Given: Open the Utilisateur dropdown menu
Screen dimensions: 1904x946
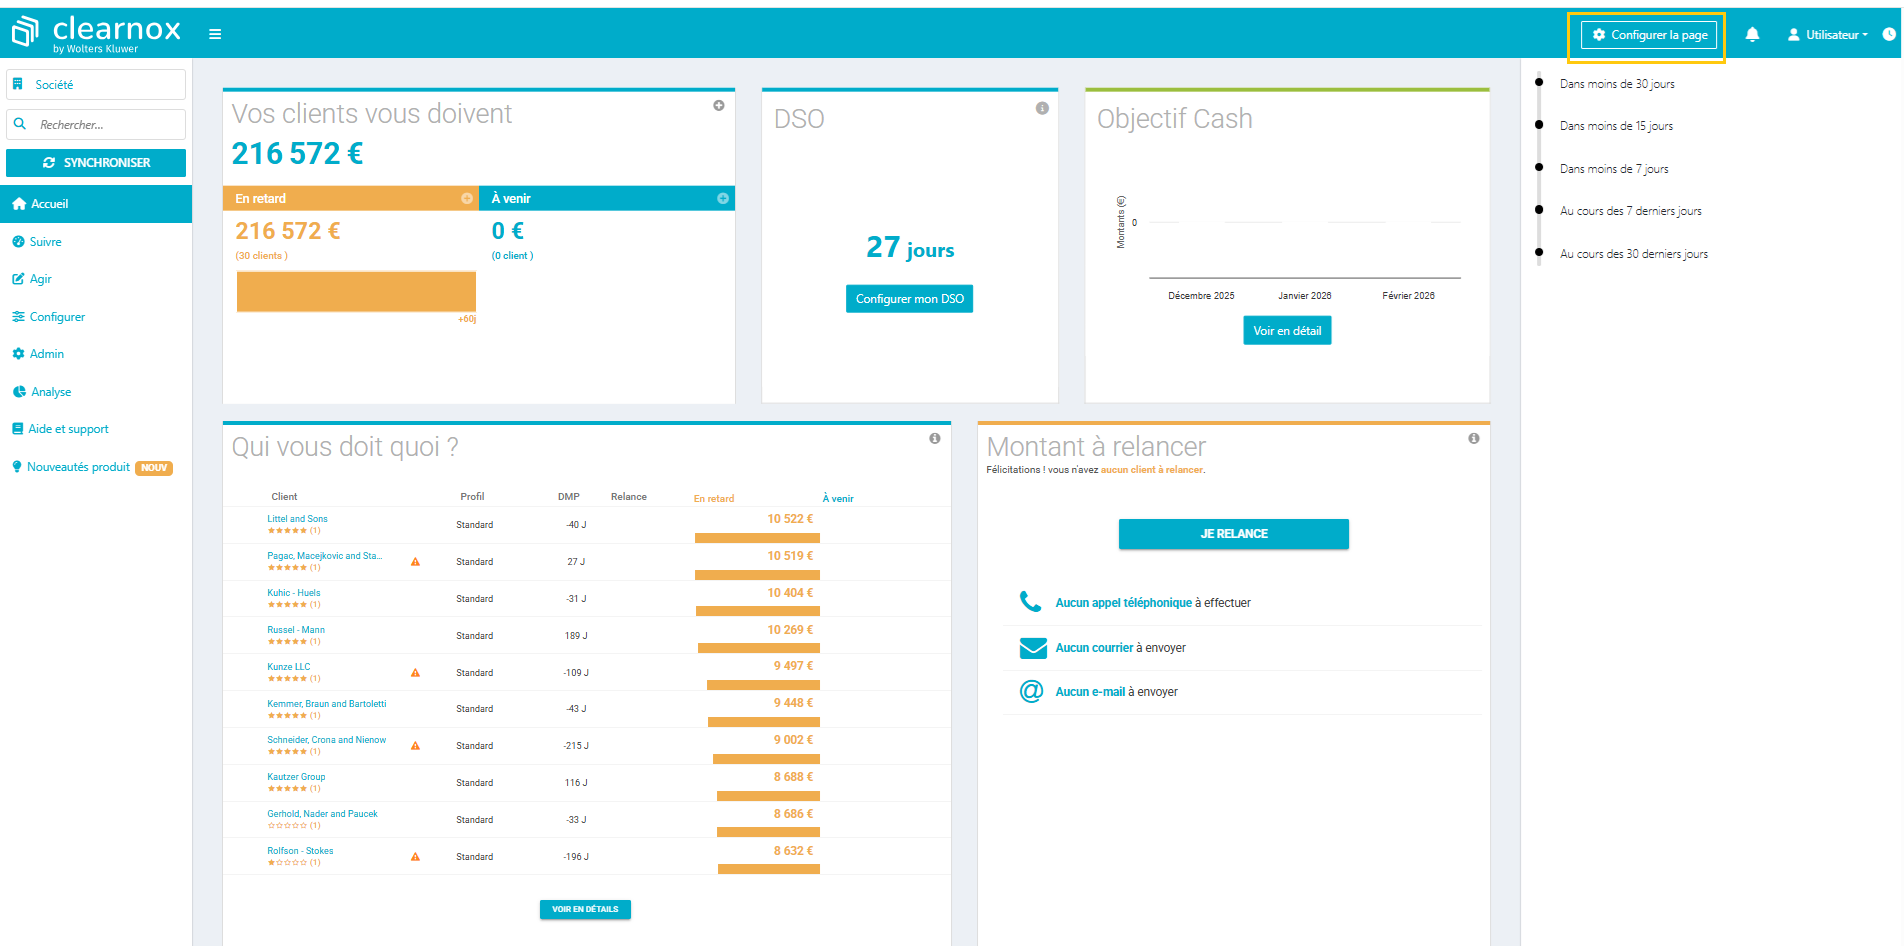Looking at the screenshot, I should pyautogui.click(x=1828, y=35).
